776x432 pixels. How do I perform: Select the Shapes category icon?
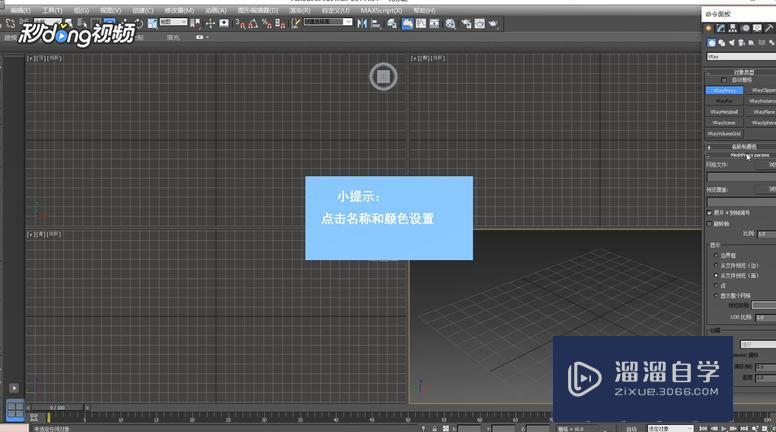tap(722, 43)
